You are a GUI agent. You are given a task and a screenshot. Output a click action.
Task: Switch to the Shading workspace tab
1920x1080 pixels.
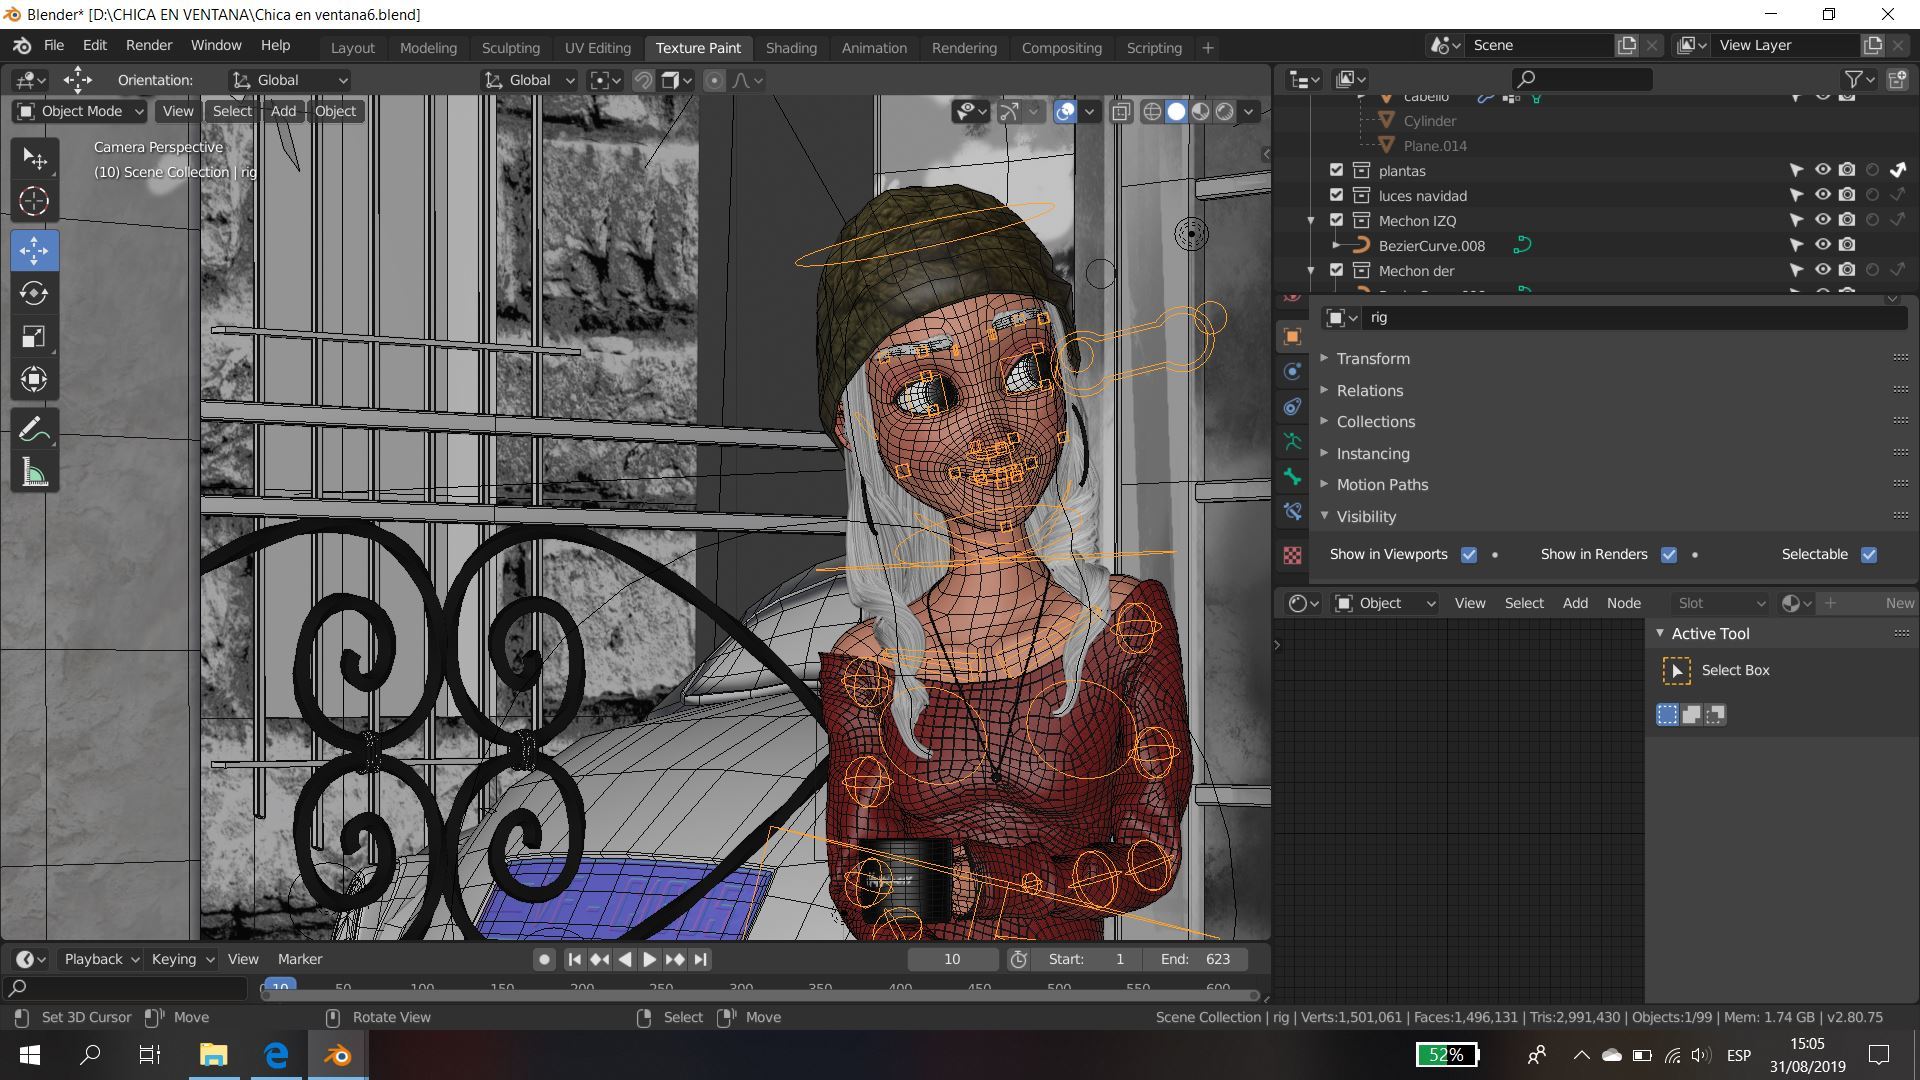(790, 47)
